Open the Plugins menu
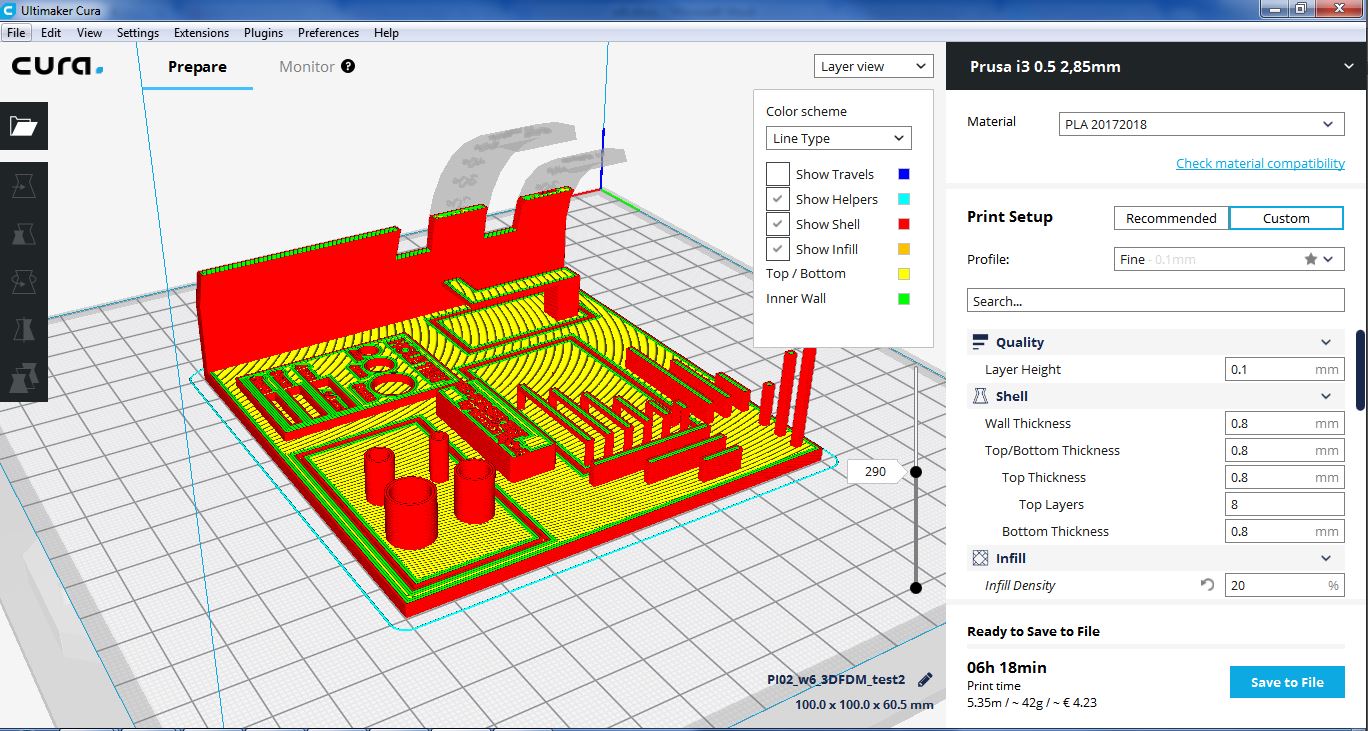Viewport: 1368px width, 731px height. [x=264, y=32]
